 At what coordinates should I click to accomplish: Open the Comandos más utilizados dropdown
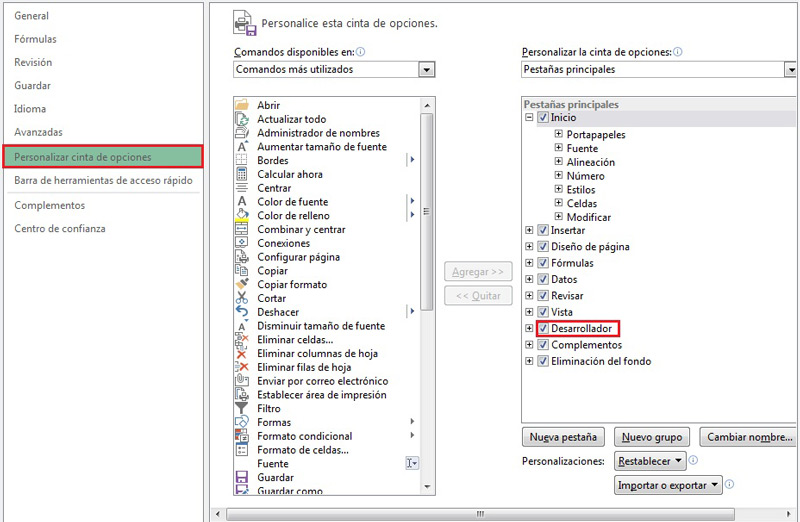427,69
